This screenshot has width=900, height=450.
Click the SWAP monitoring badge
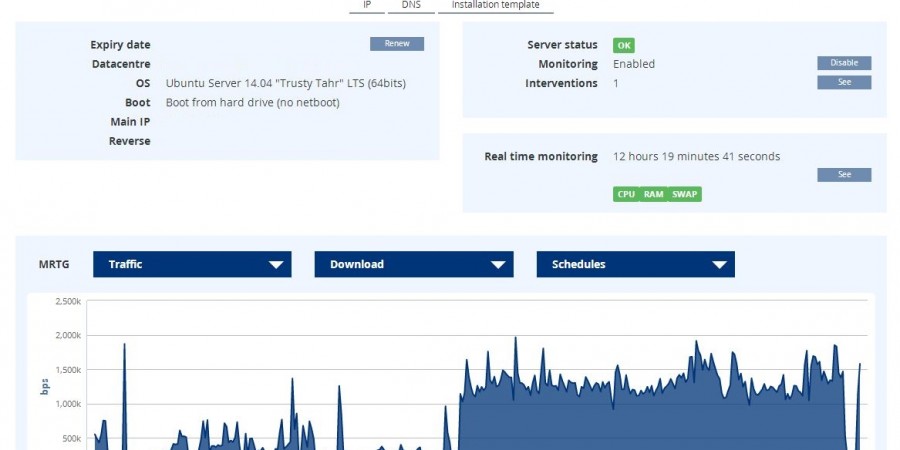(x=684, y=194)
